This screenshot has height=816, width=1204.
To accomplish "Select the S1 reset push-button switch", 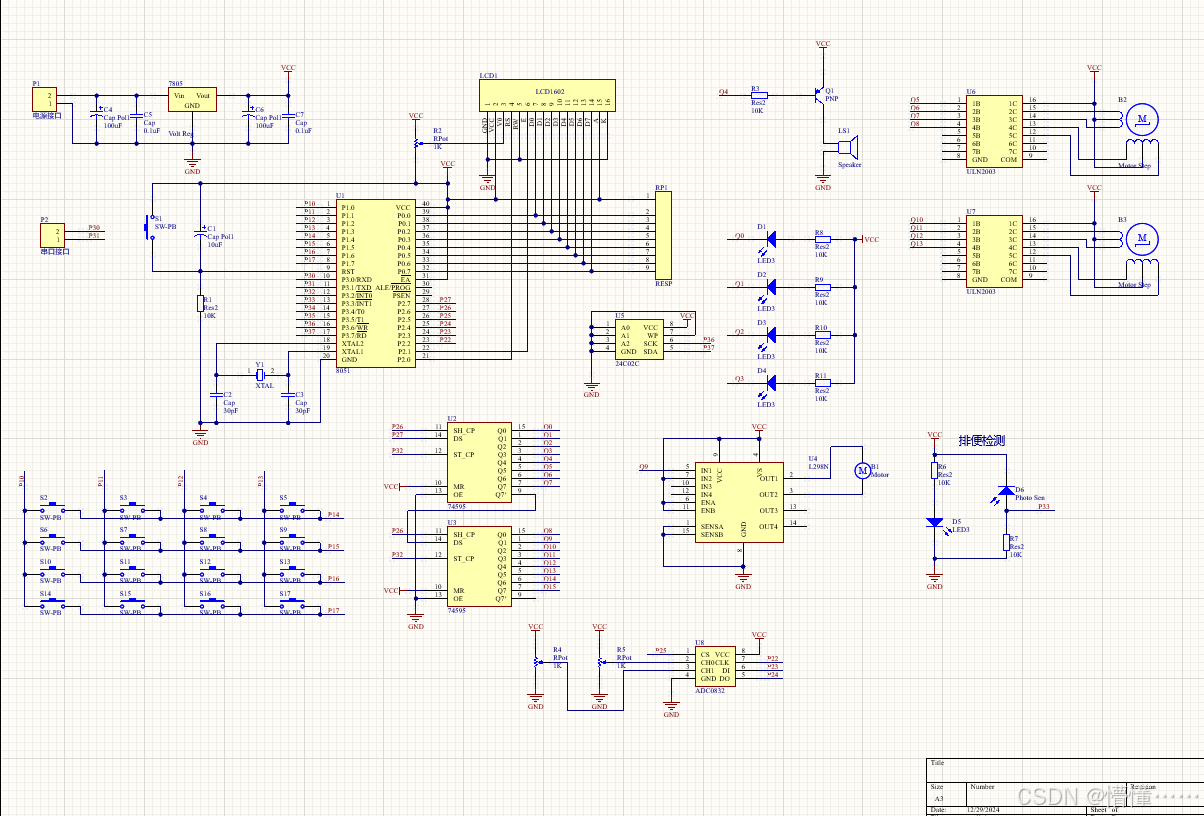I will [x=151, y=225].
